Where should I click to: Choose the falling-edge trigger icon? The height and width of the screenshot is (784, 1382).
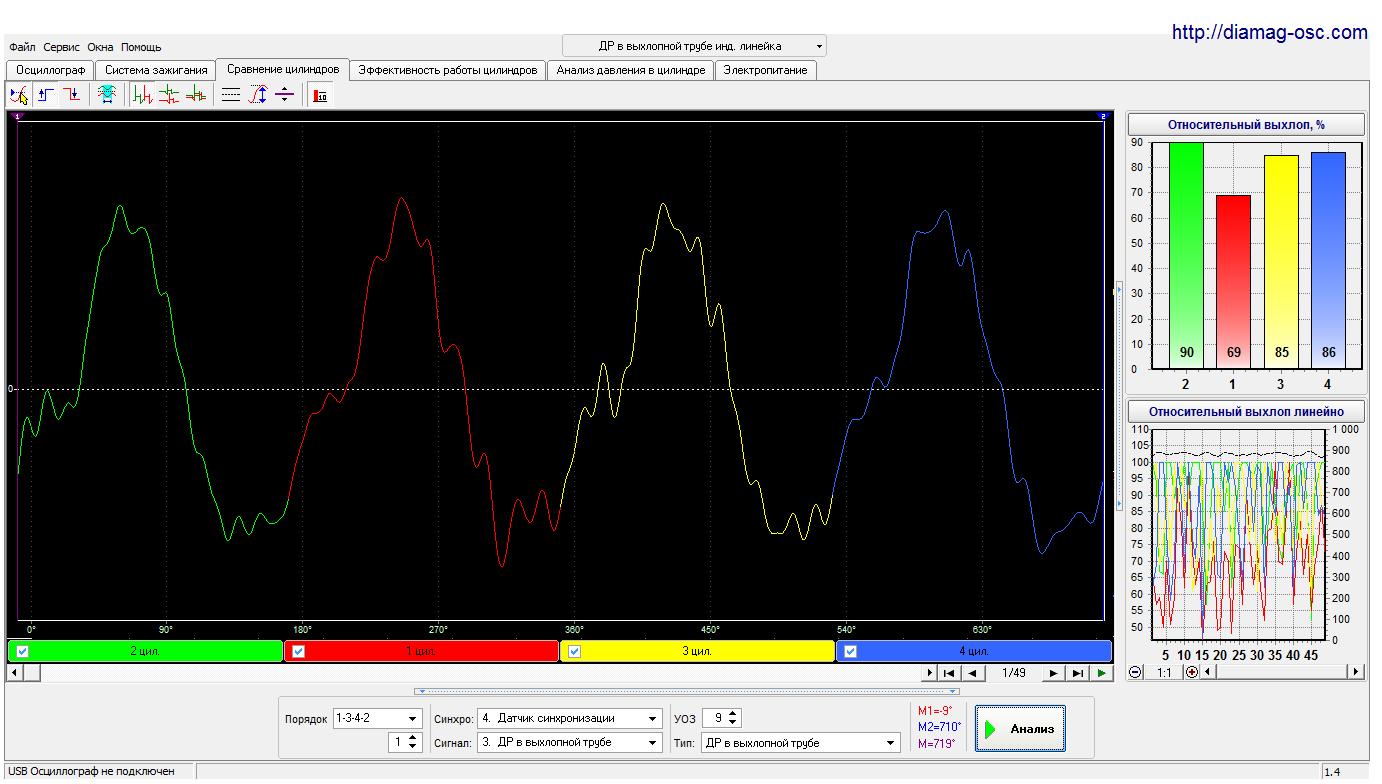72,95
